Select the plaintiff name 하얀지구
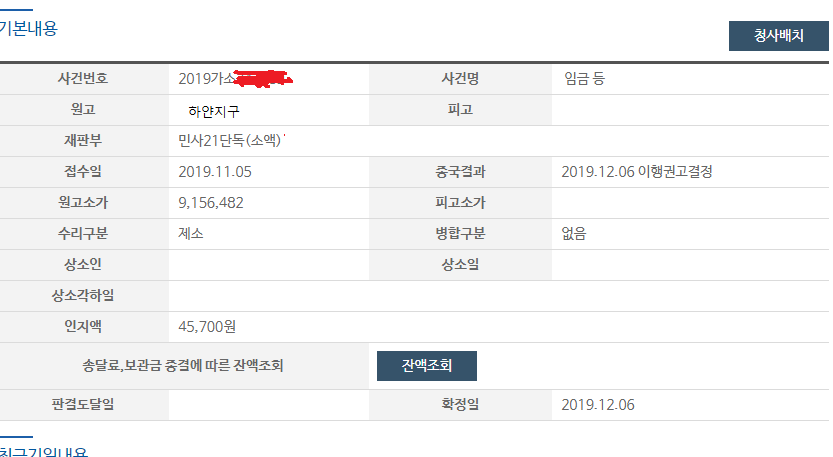Image resolution: width=833 pixels, height=457 pixels. [214, 109]
